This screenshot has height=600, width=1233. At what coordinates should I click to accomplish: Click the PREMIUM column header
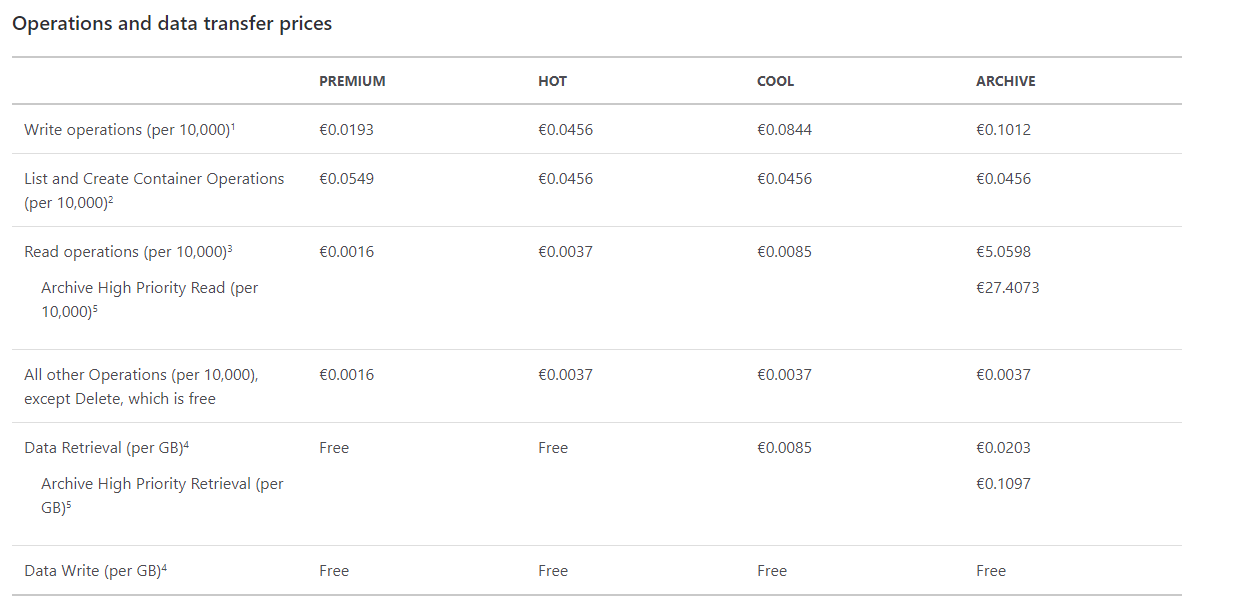point(352,81)
